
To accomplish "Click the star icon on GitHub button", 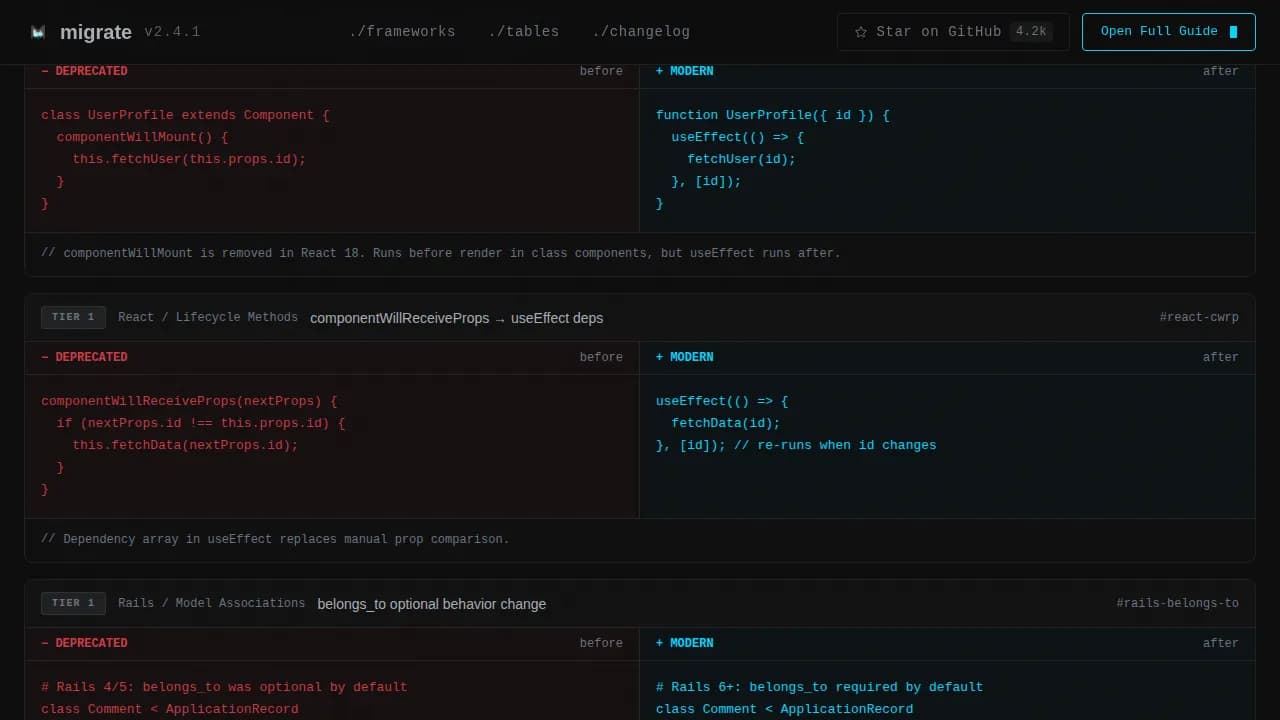I will coord(860,32).
